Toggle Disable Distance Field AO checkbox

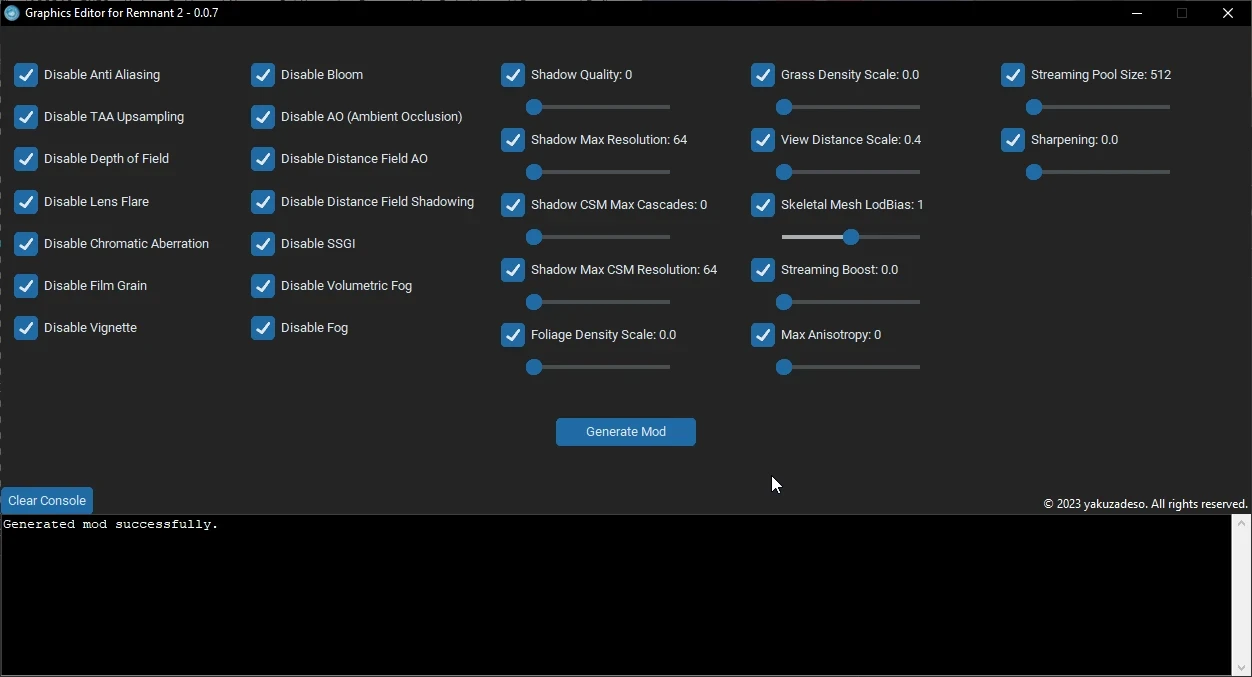[x=263, y=159]
